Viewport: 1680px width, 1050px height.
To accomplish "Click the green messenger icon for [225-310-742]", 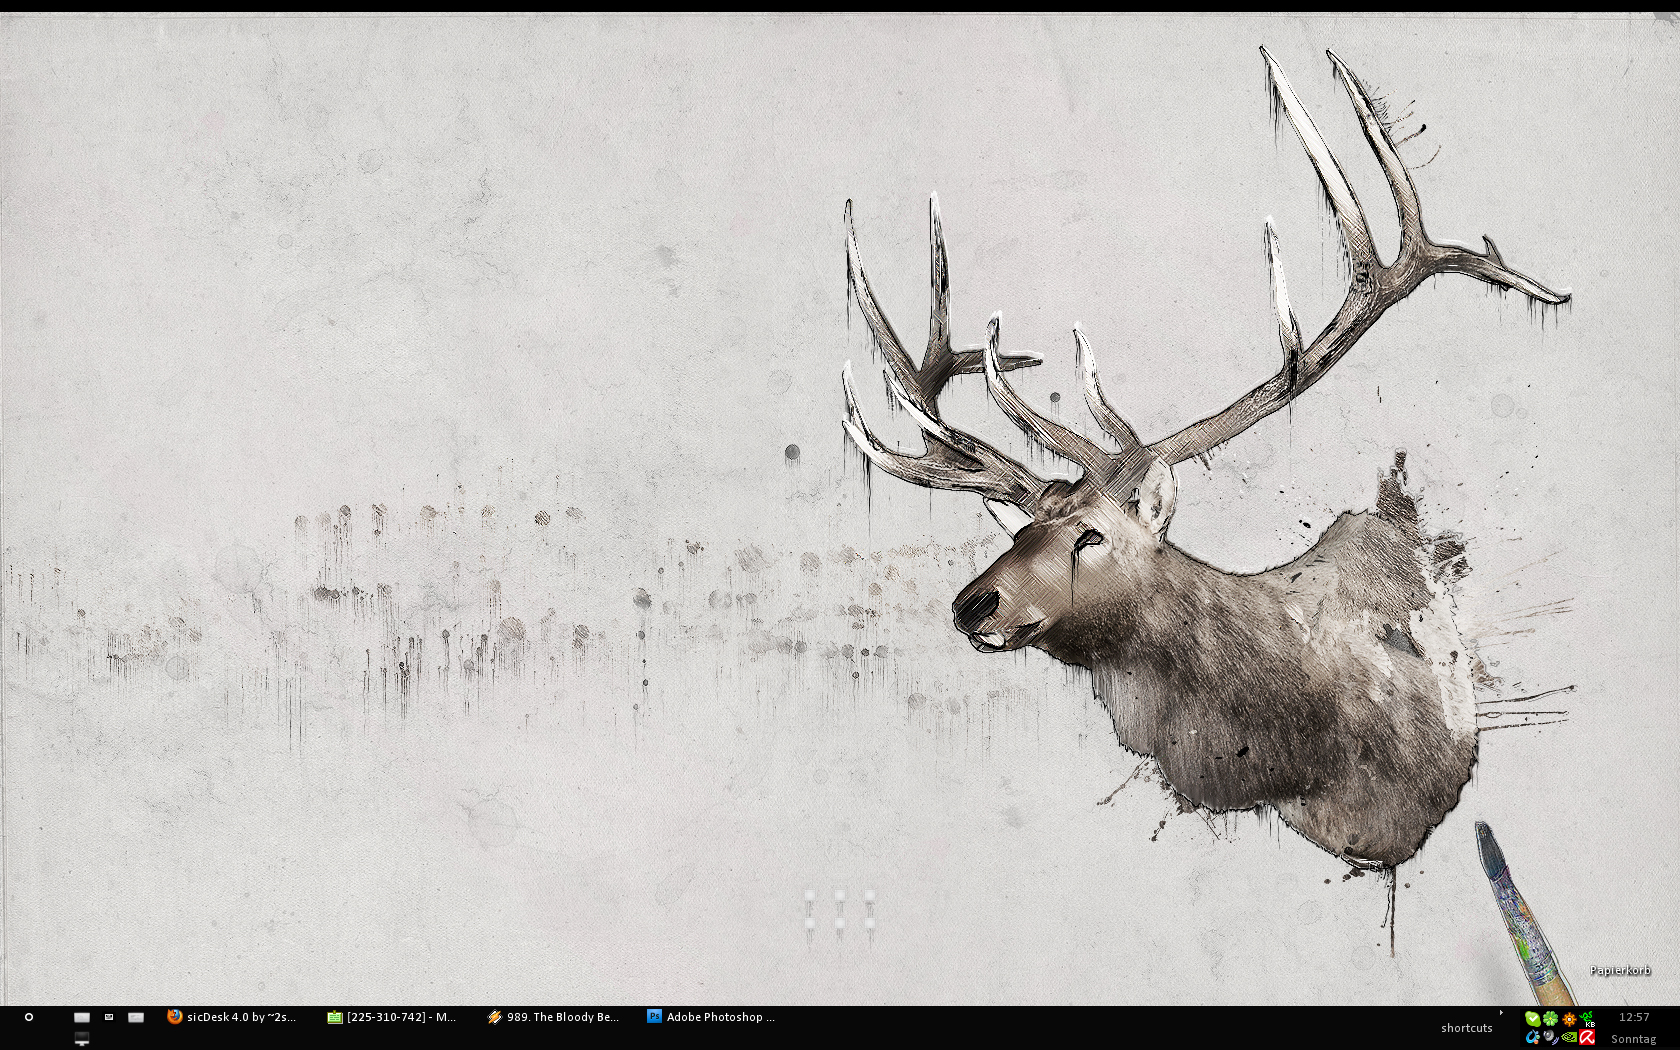I will tap(335, 1017).
